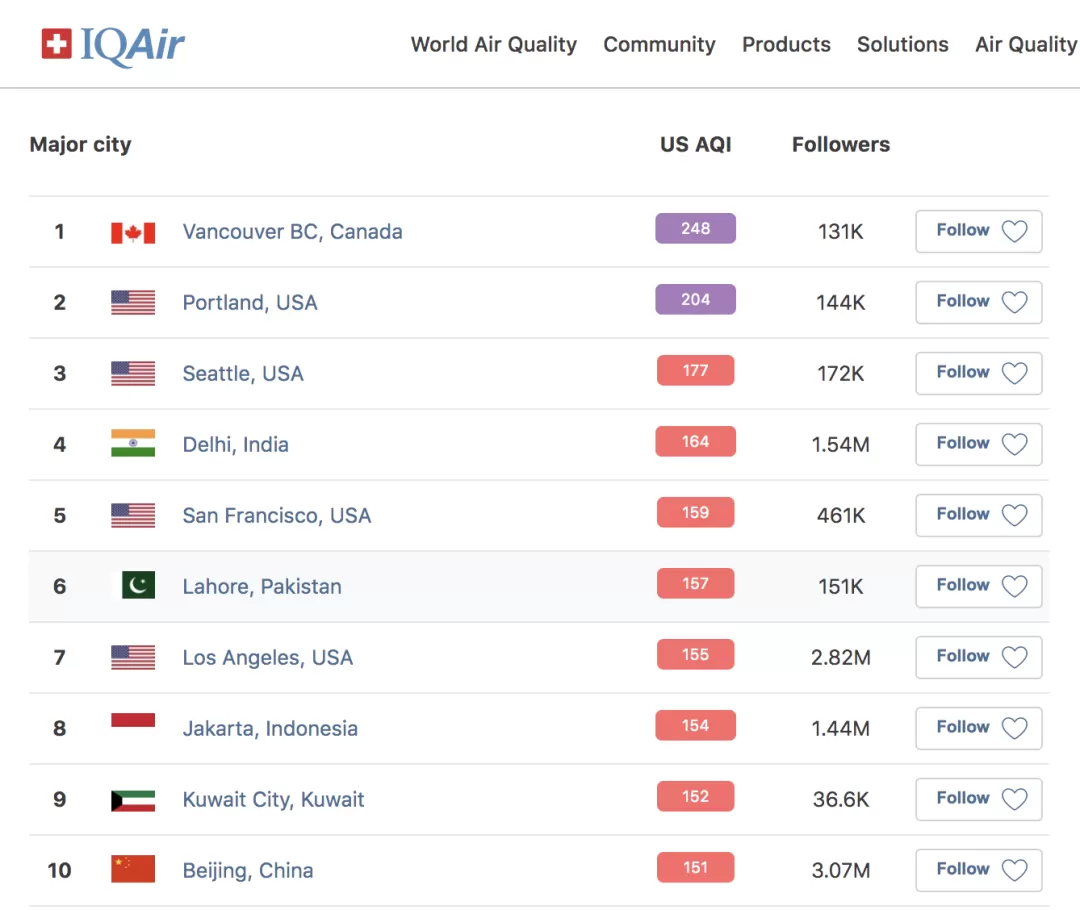Open the Delhi, India city link
The width and height of the screenshot is (1080, 910).
(x=236, y=444)
